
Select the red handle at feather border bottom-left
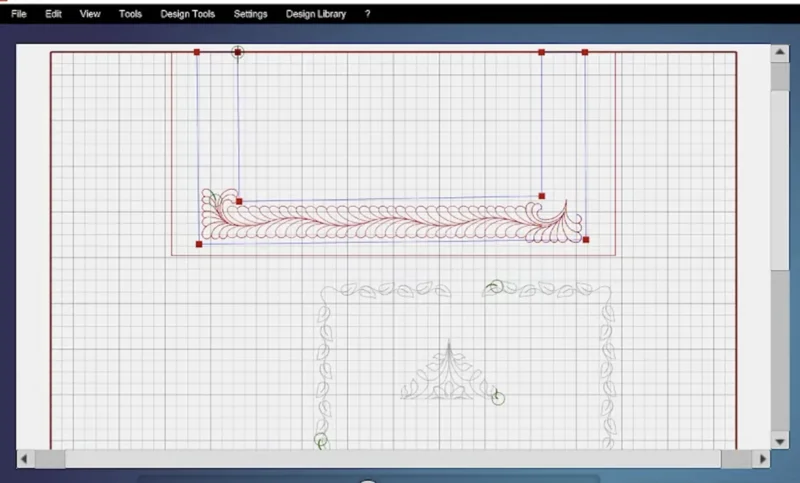[199, 244]
